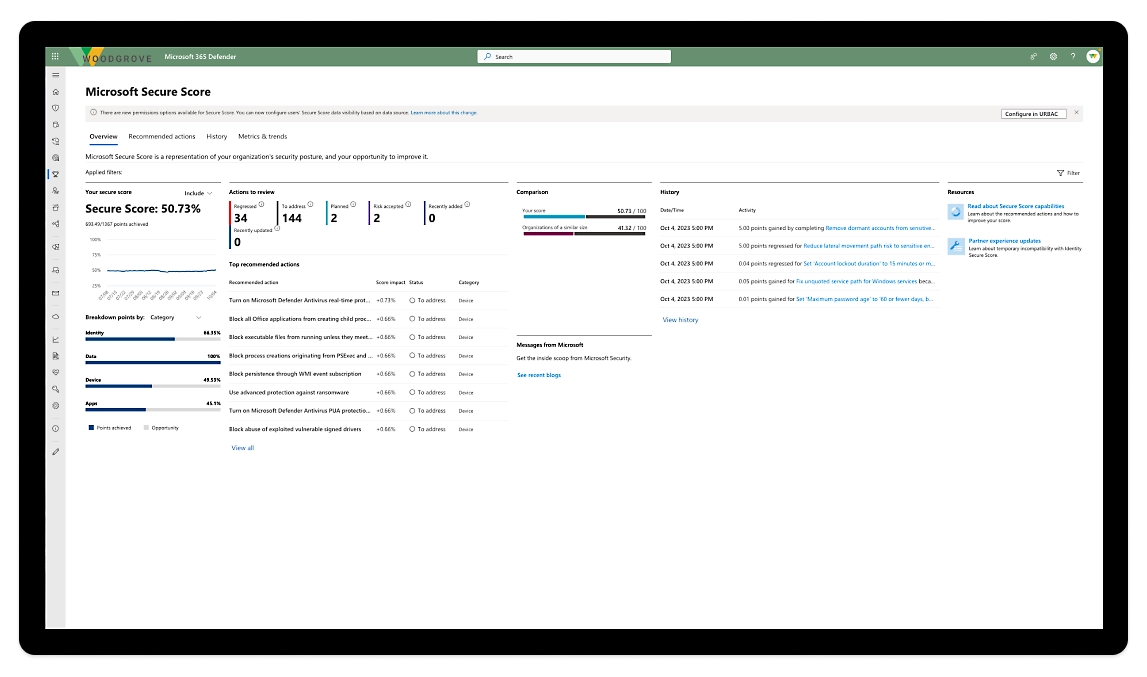Click info icon next to Regressed
The width and height of the screenshot is (1147, 677).
pyautogui.click(x=261, y=205)
